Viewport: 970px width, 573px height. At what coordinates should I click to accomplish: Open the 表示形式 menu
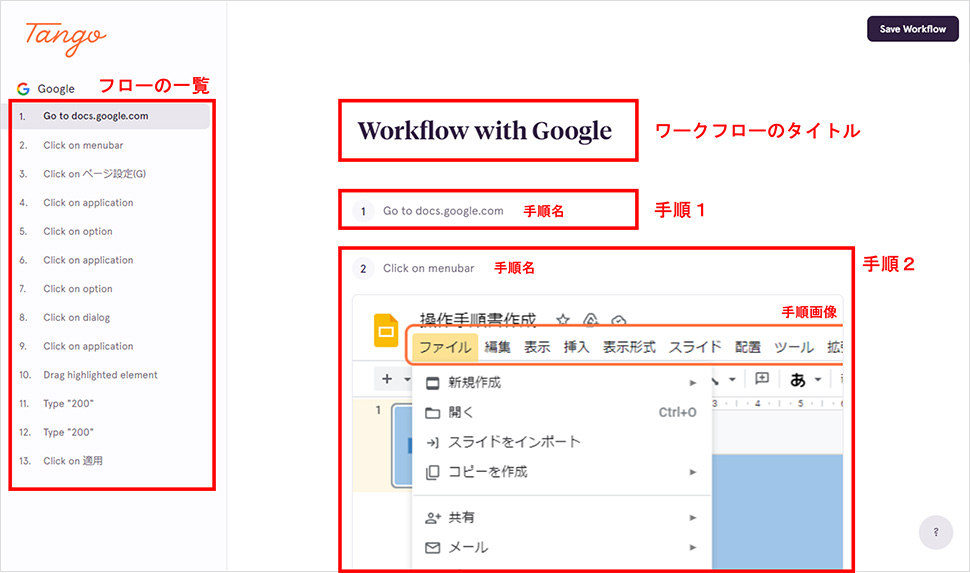click(x=629, y=347)
